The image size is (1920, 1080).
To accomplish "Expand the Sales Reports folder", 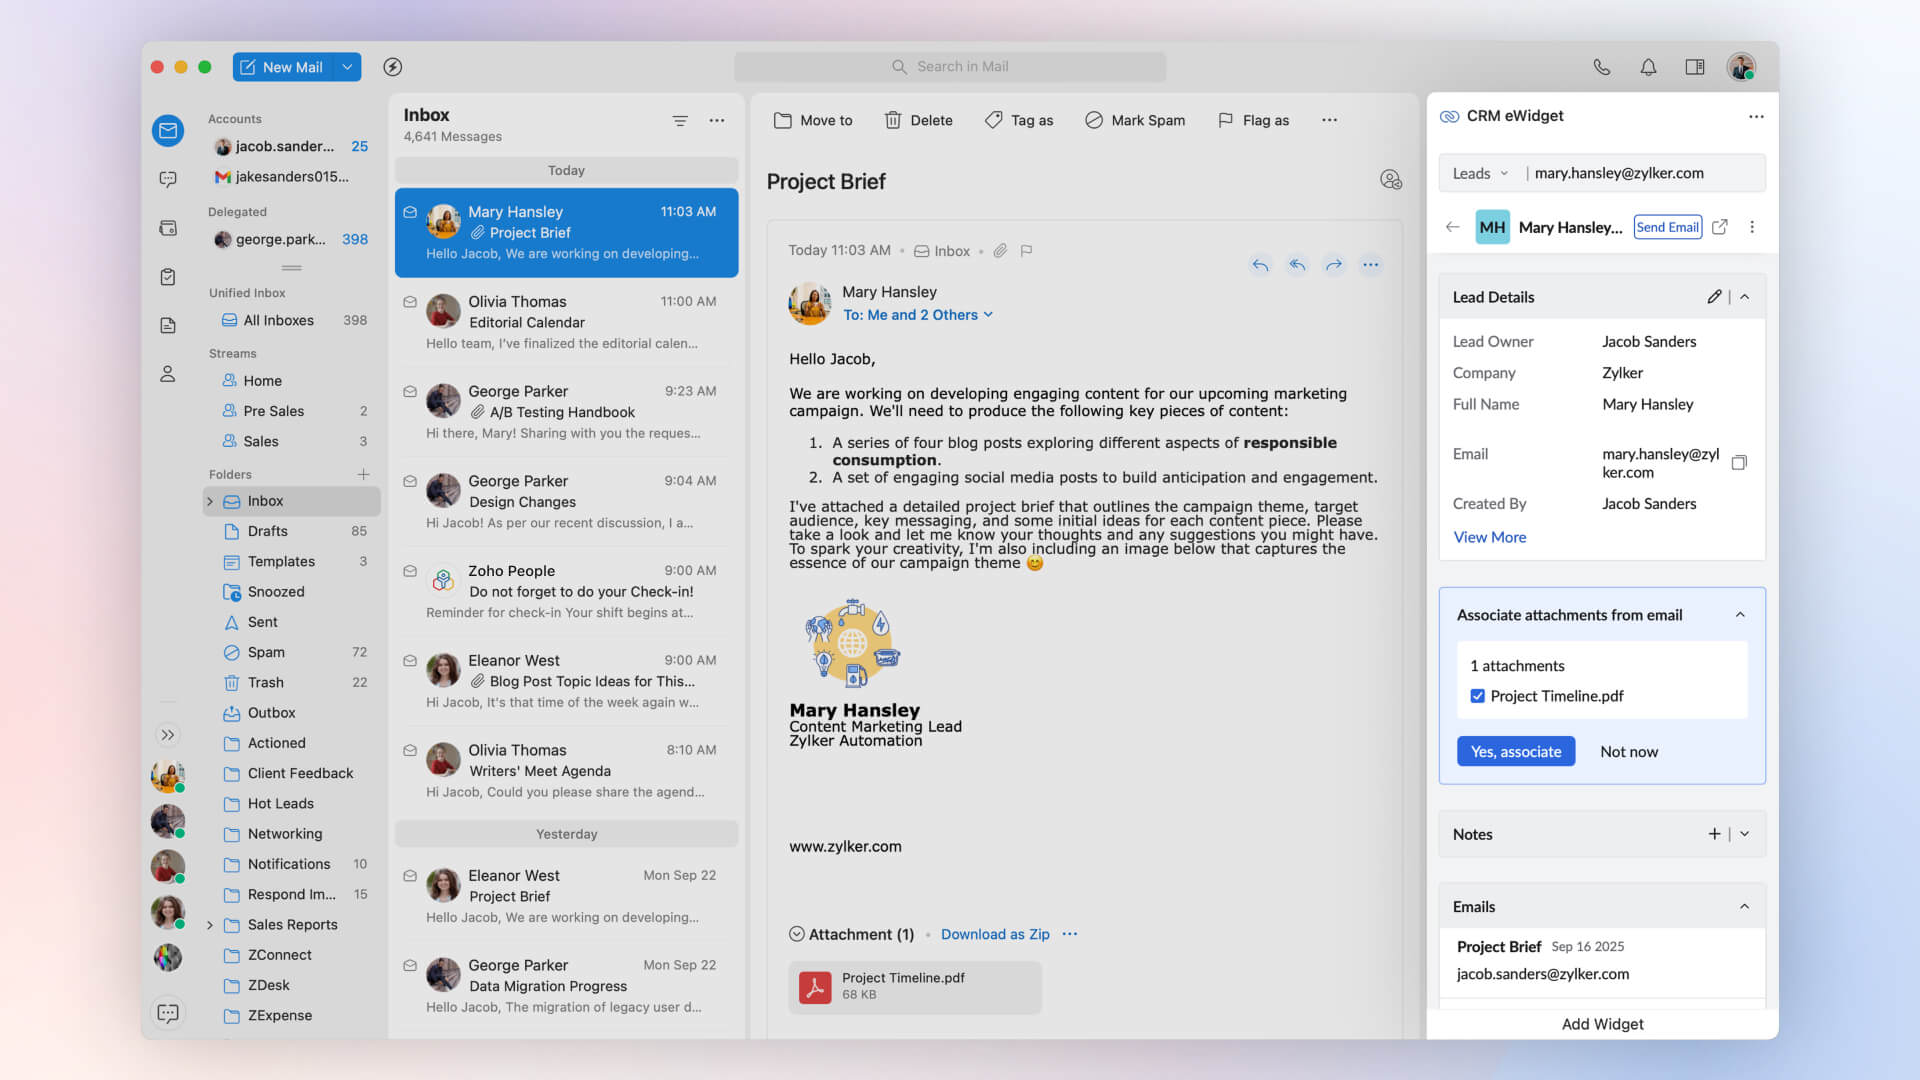I will (210, 925).
